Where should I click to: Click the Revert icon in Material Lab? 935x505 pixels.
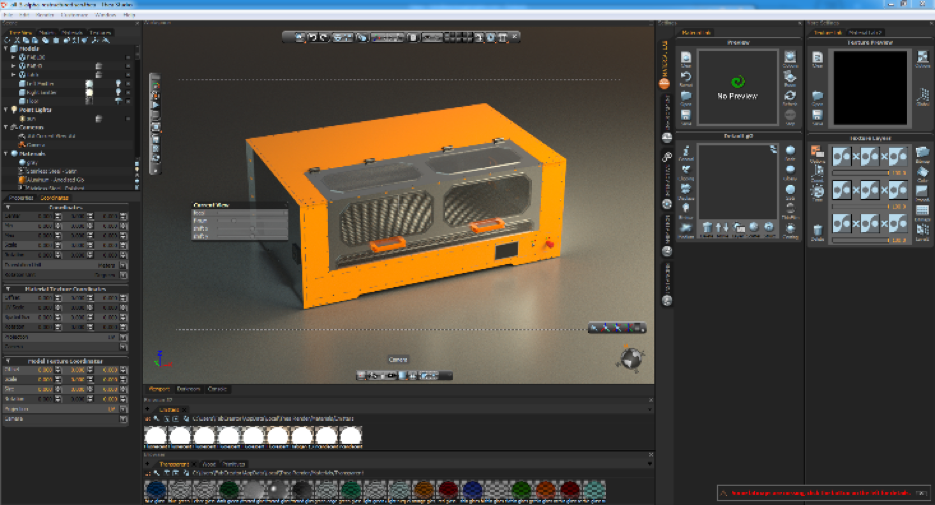click(687, 78)
